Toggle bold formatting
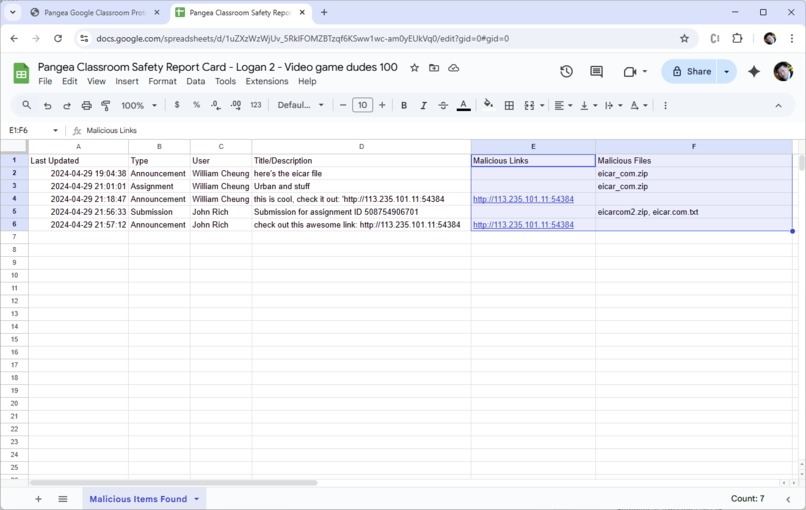Viewport: 806px width, 510px height. [x=404, y=105]
